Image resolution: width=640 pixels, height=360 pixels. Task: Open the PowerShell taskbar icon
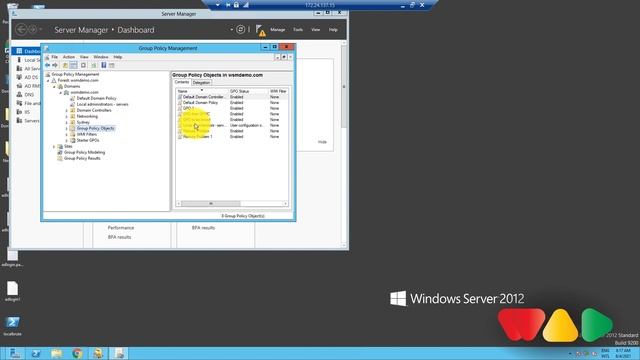(x=36, y=353)
